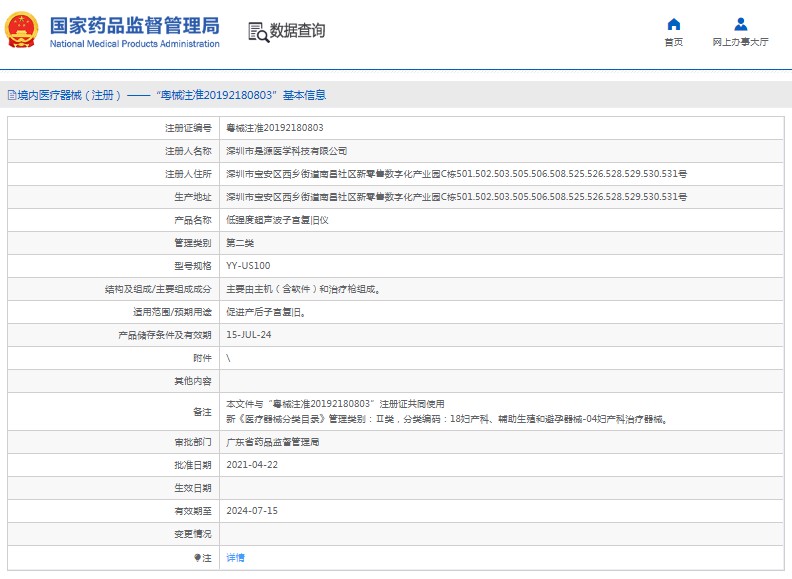Click the 附件 label
Screen dimensions: 792x579
(x=202, y=358)
